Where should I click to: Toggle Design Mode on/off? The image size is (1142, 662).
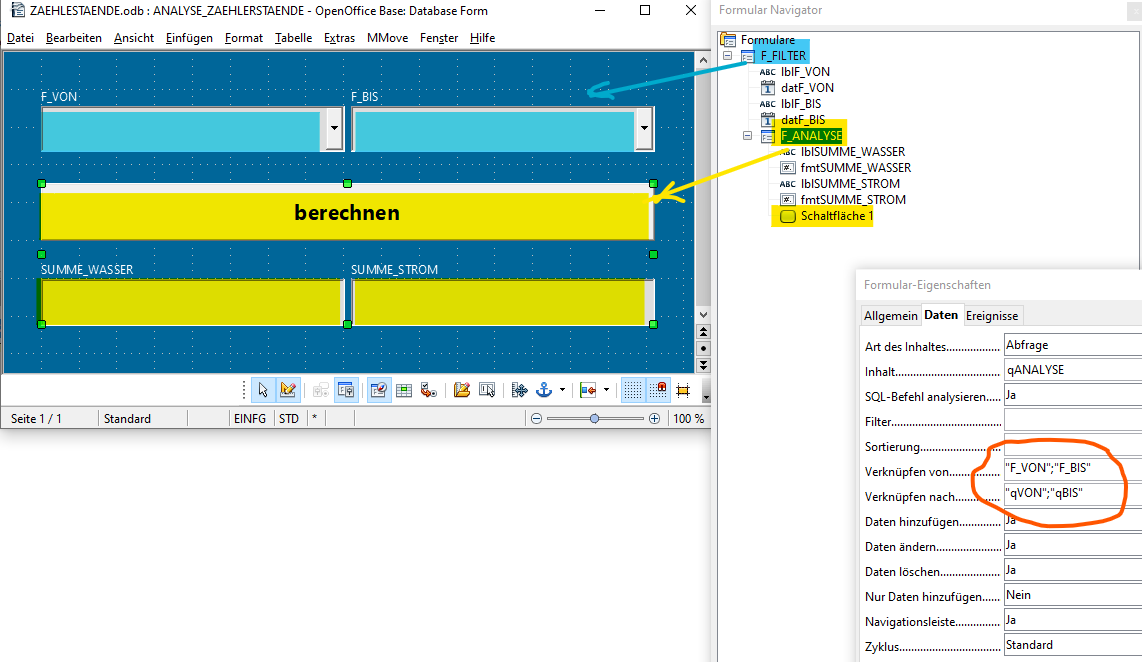tap(287, 390)
